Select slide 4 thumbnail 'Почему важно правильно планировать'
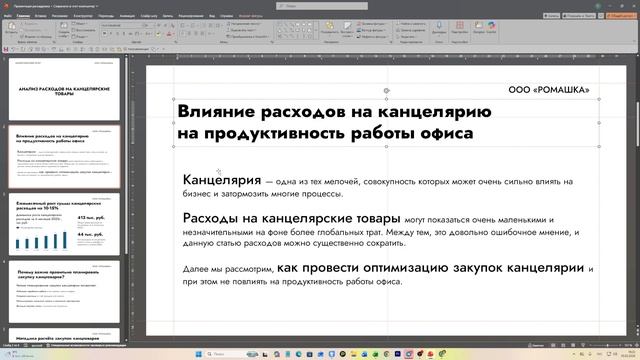The height and width of the screenshot is (360, 640). pyautogui.click(x=64, y=291)
